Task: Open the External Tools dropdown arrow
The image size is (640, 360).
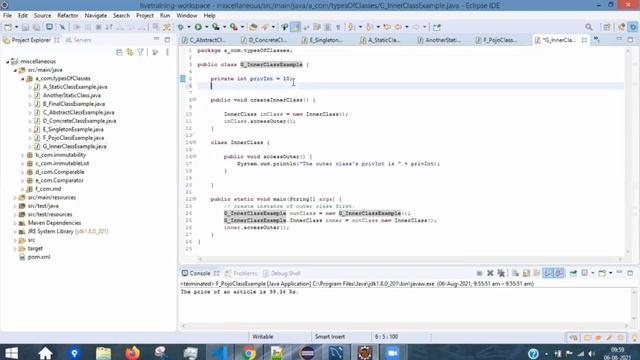Action: (x=242, y=27)
